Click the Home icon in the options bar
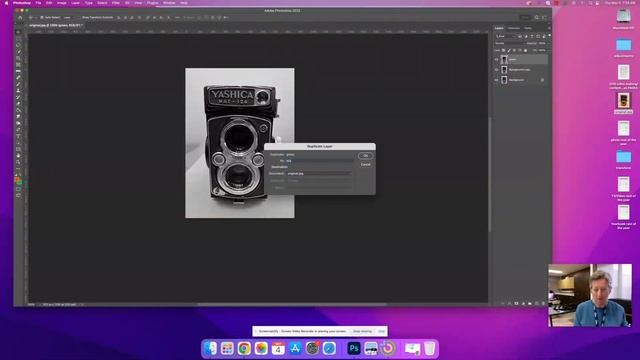The height and width of the screenshot is (360, 640). [20, 18]
